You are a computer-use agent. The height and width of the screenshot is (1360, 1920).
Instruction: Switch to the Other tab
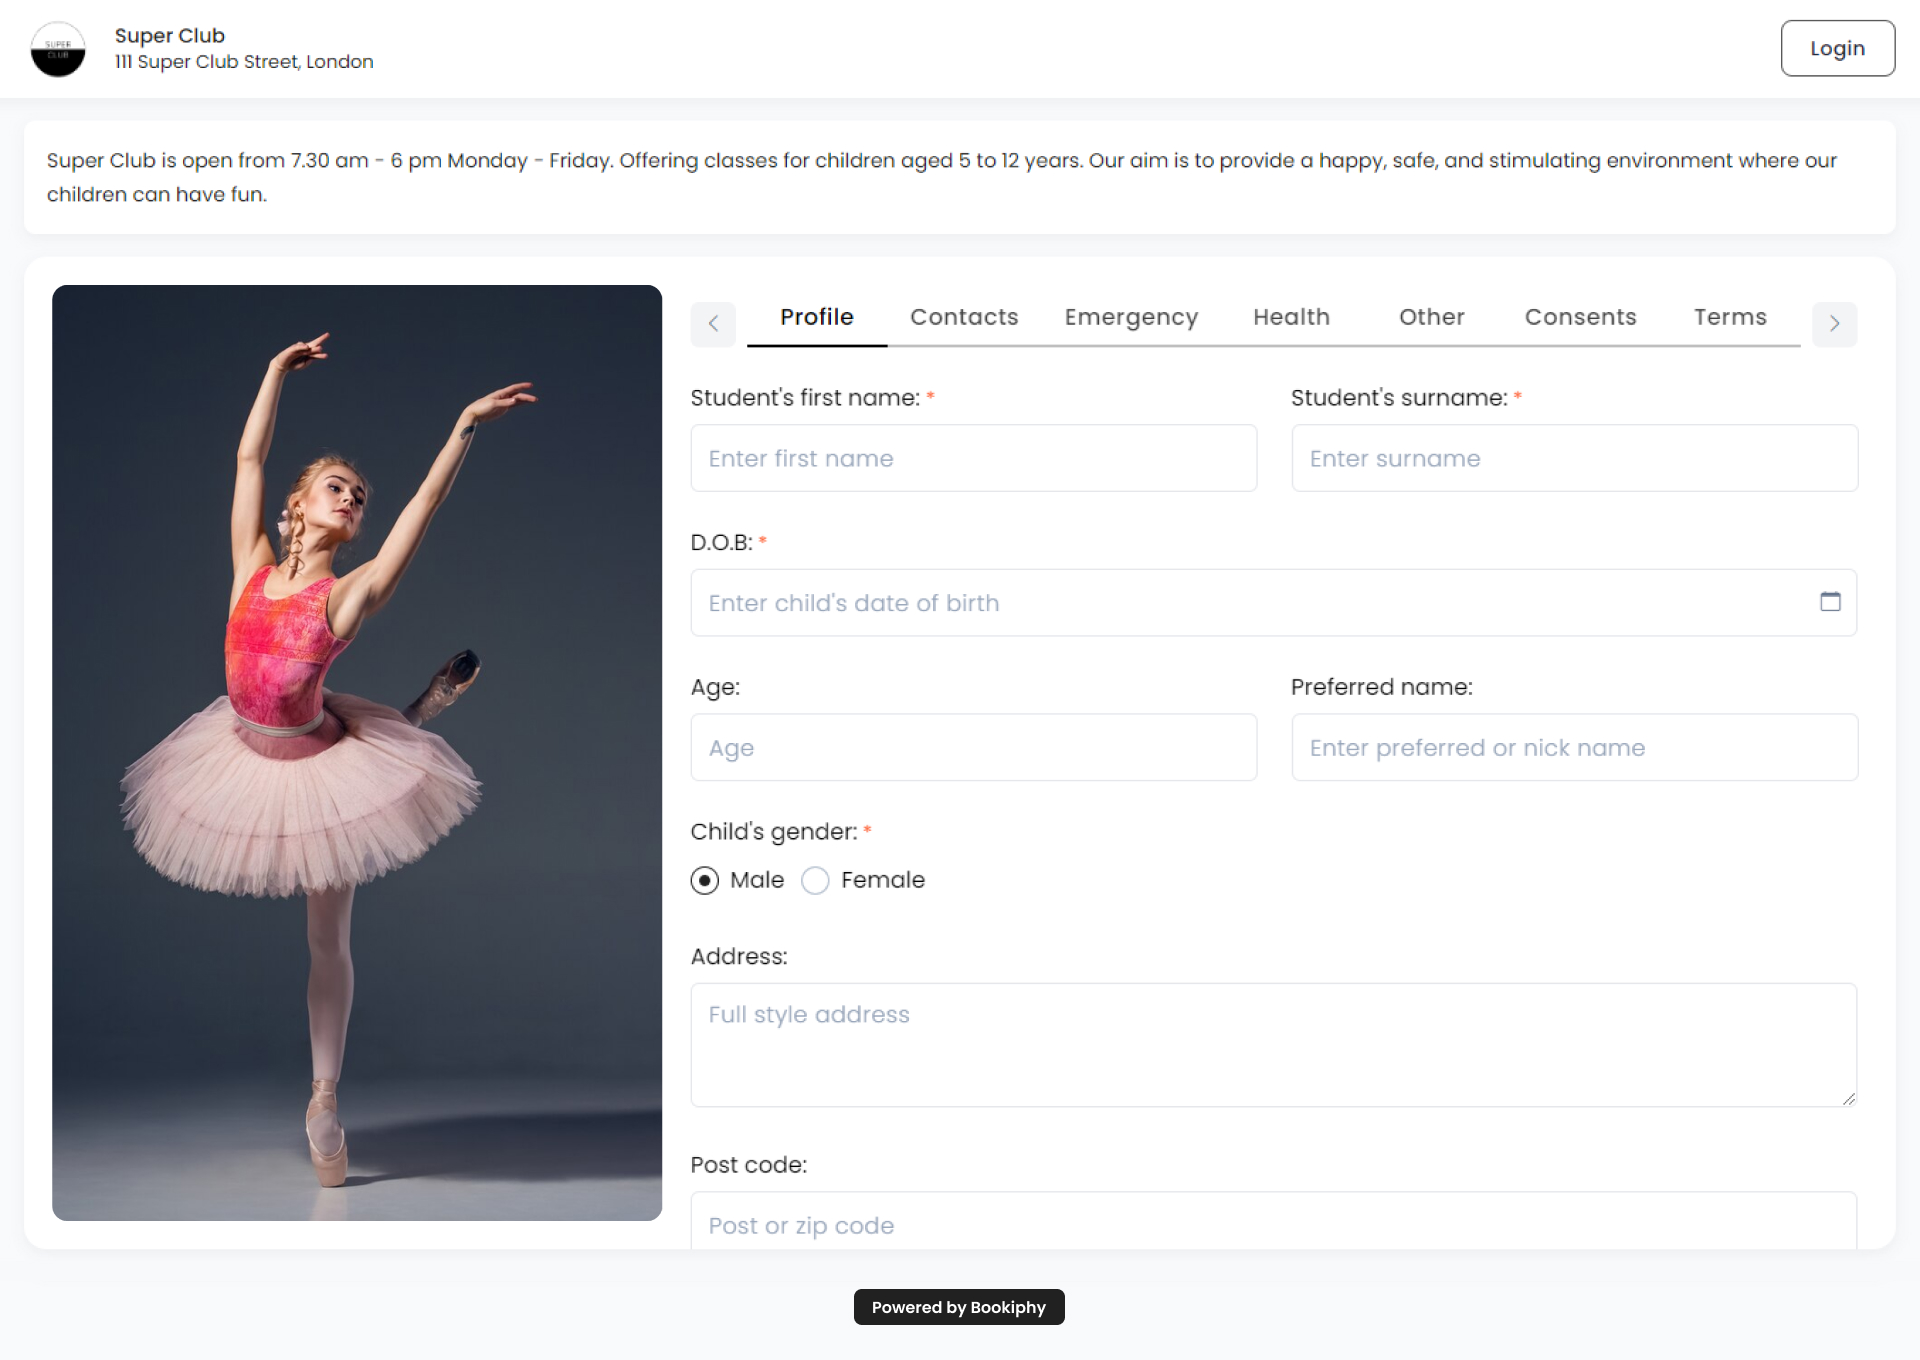pyautogui.click(x=1431, y=317)
